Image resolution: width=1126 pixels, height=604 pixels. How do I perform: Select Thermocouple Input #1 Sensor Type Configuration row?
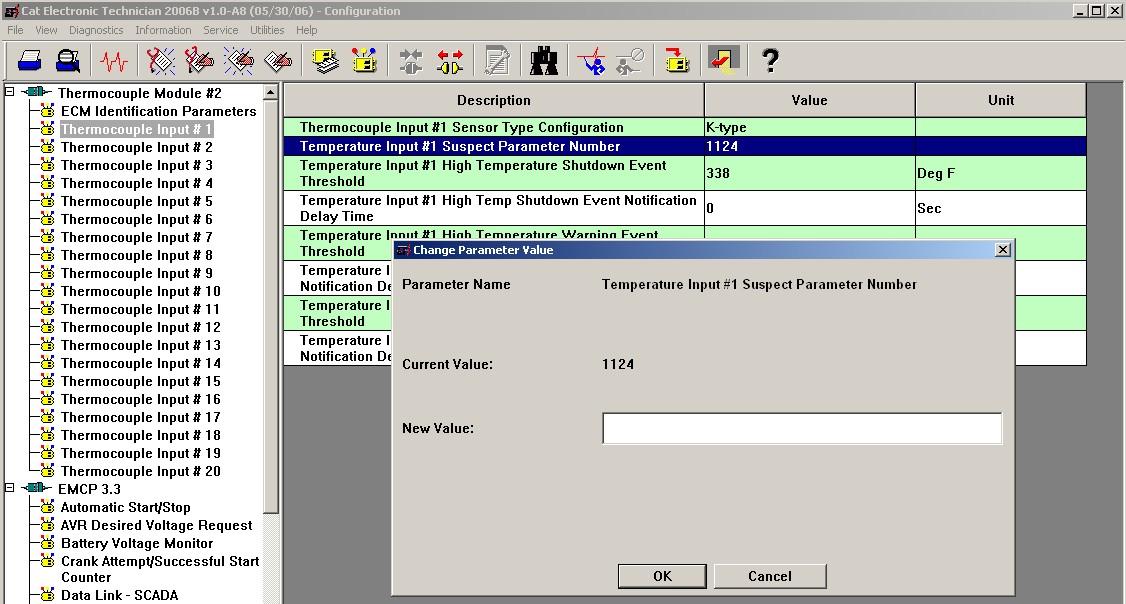[685, 127]
